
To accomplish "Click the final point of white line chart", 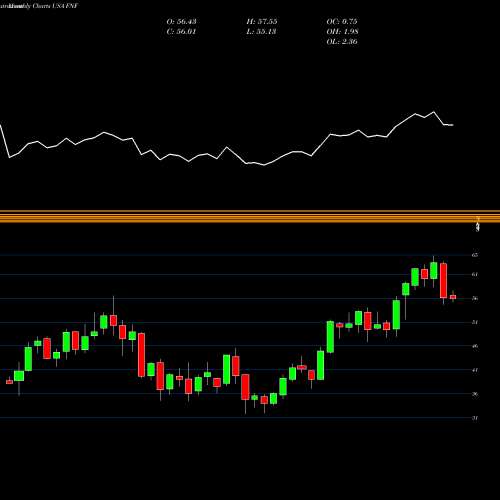I will (x=452, y=125).
